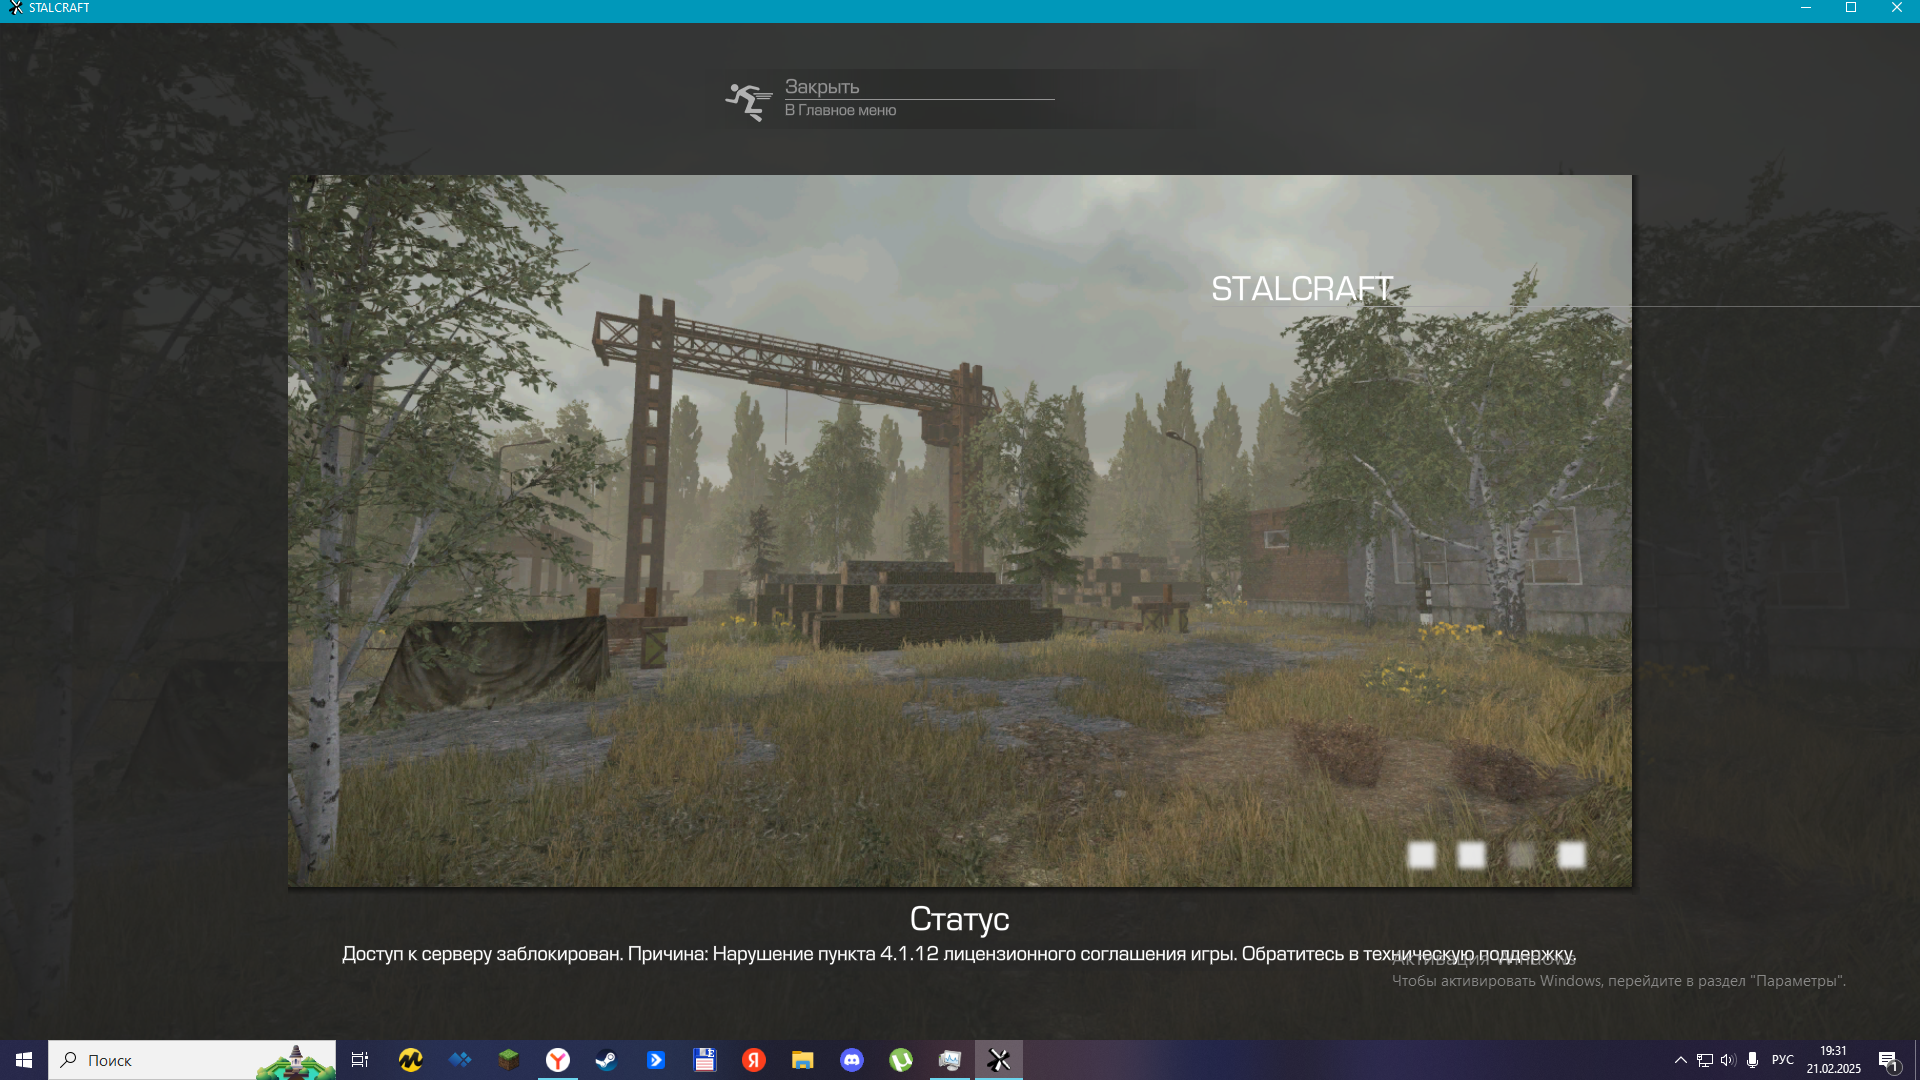This screenshot has width=1920, height=1080.
Task: Click the running man icon beside Закрыть
Action: click(x=748, y=101)
